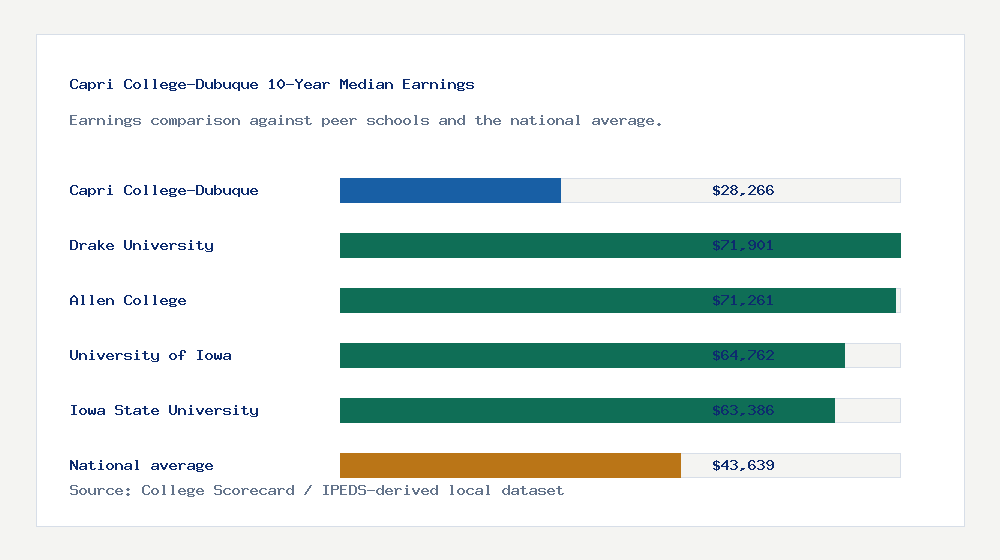This screenshot has height=560, width=1000.
Task: Select the 'Drake University' row label
Action: tap(142, 246)
